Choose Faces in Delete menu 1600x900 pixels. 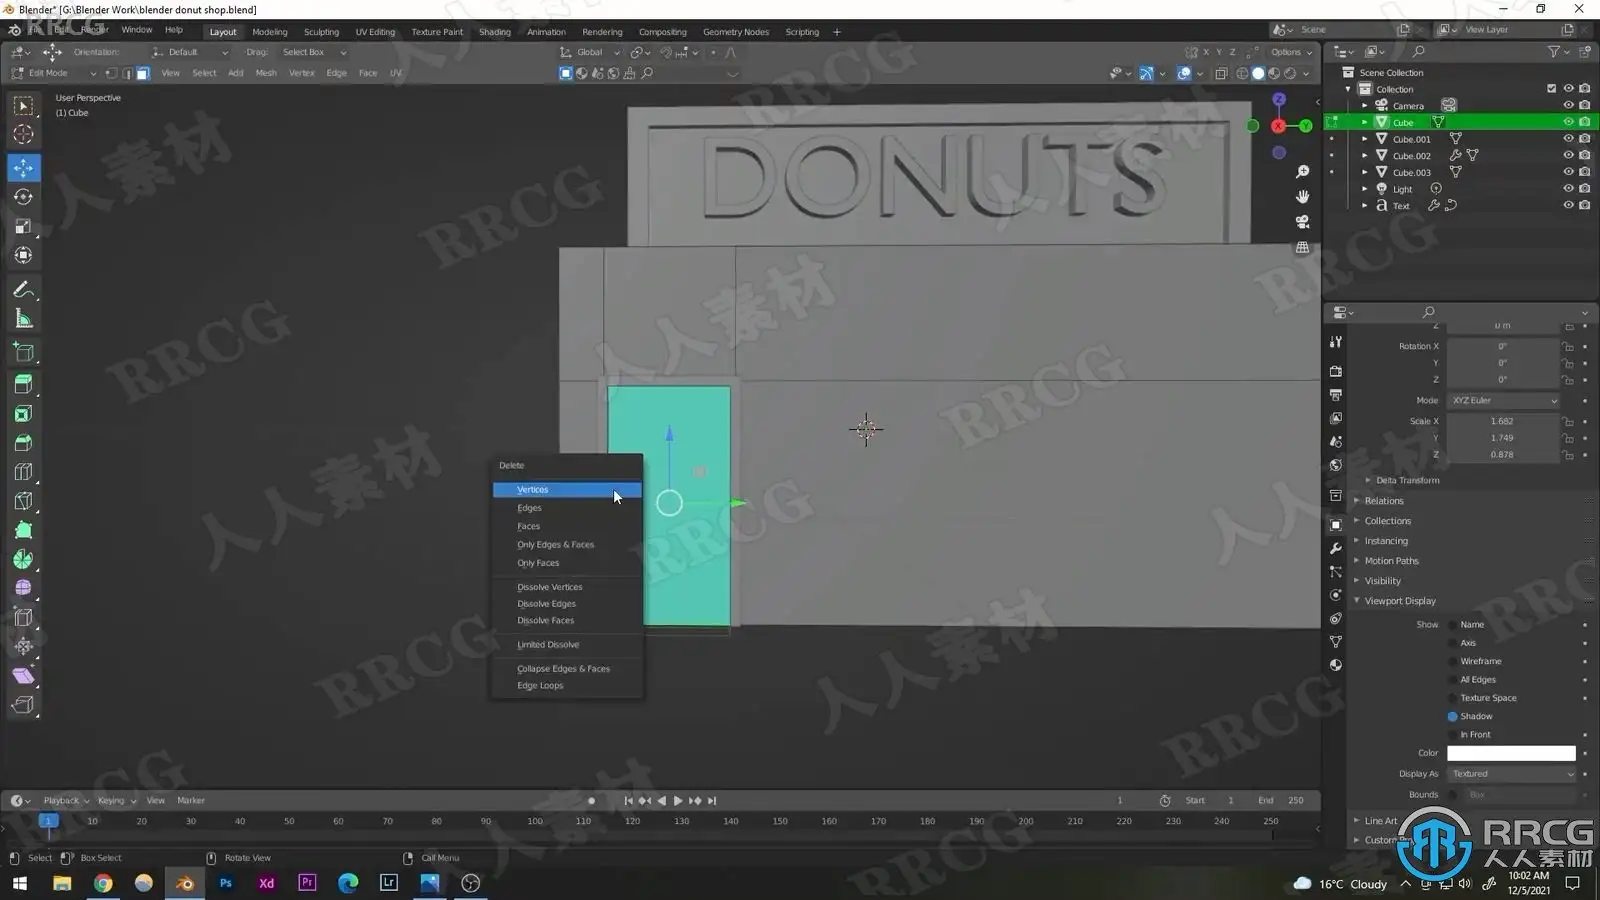click(567, 526)
